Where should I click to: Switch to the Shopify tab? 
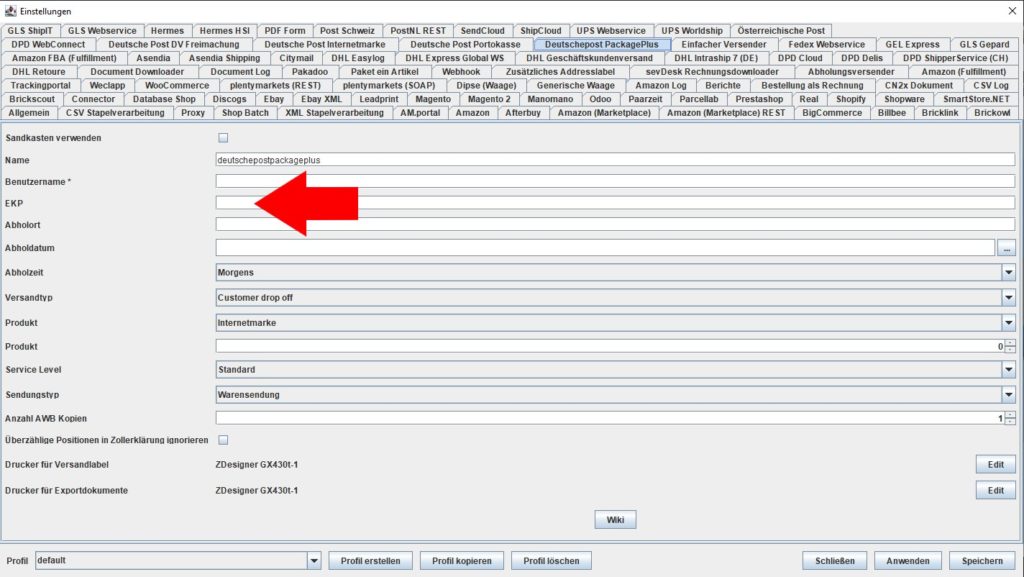point(850,99)
